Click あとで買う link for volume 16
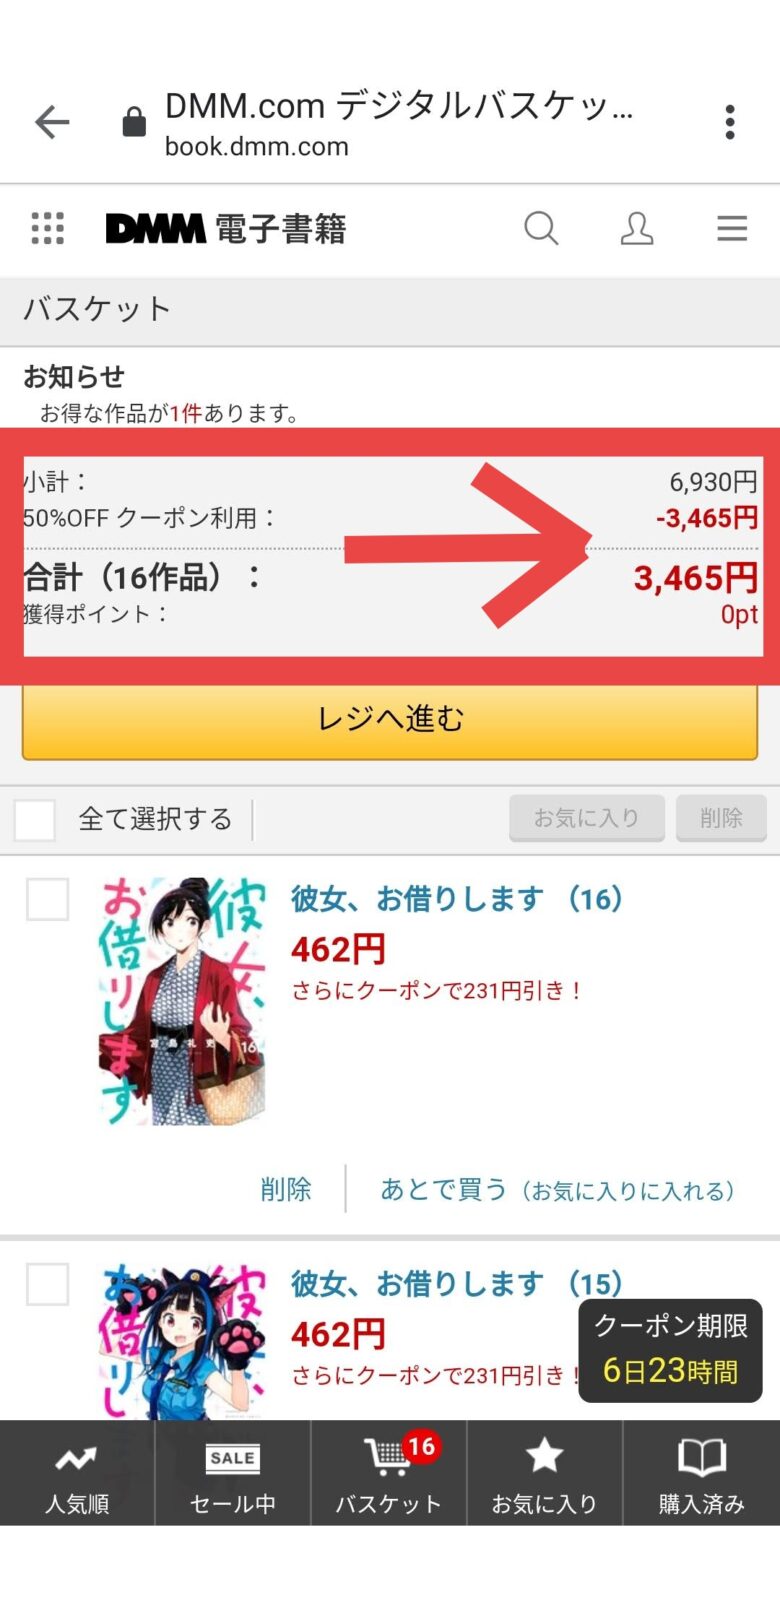780x1621 pixels. (558, 1190)
